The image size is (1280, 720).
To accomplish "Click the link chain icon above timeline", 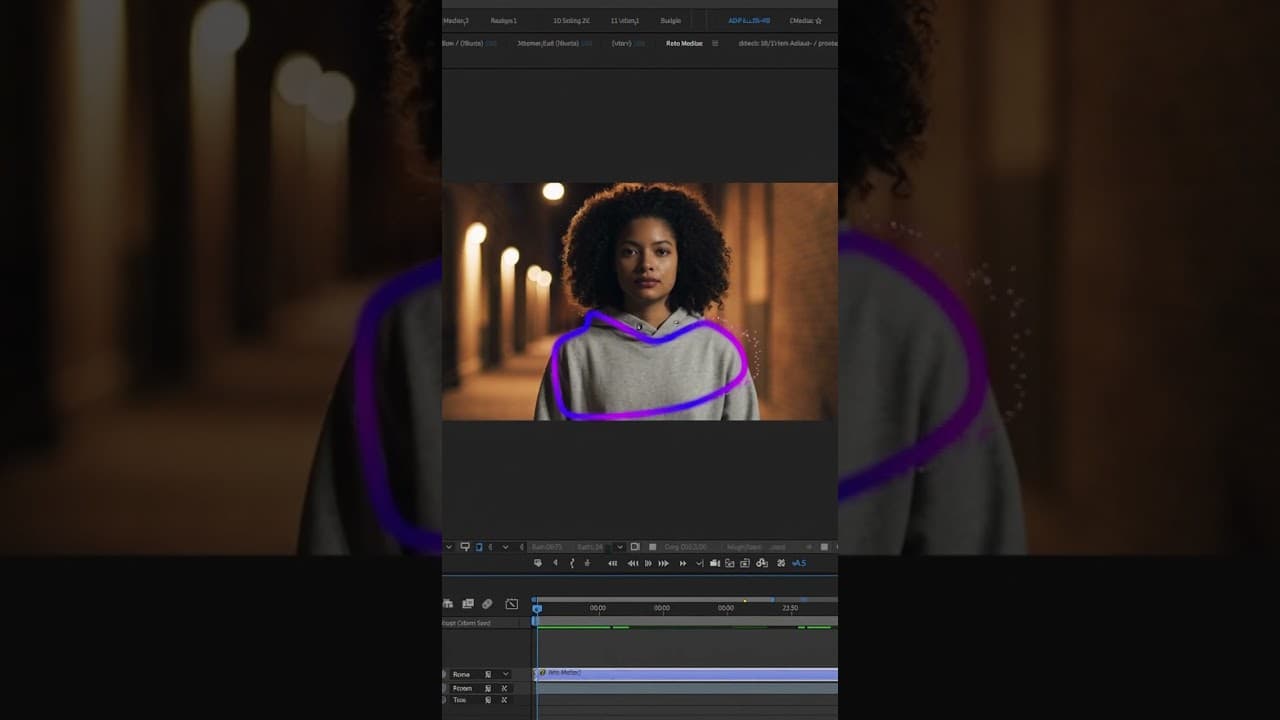I will pyautogui.click(x=487, y=604).
